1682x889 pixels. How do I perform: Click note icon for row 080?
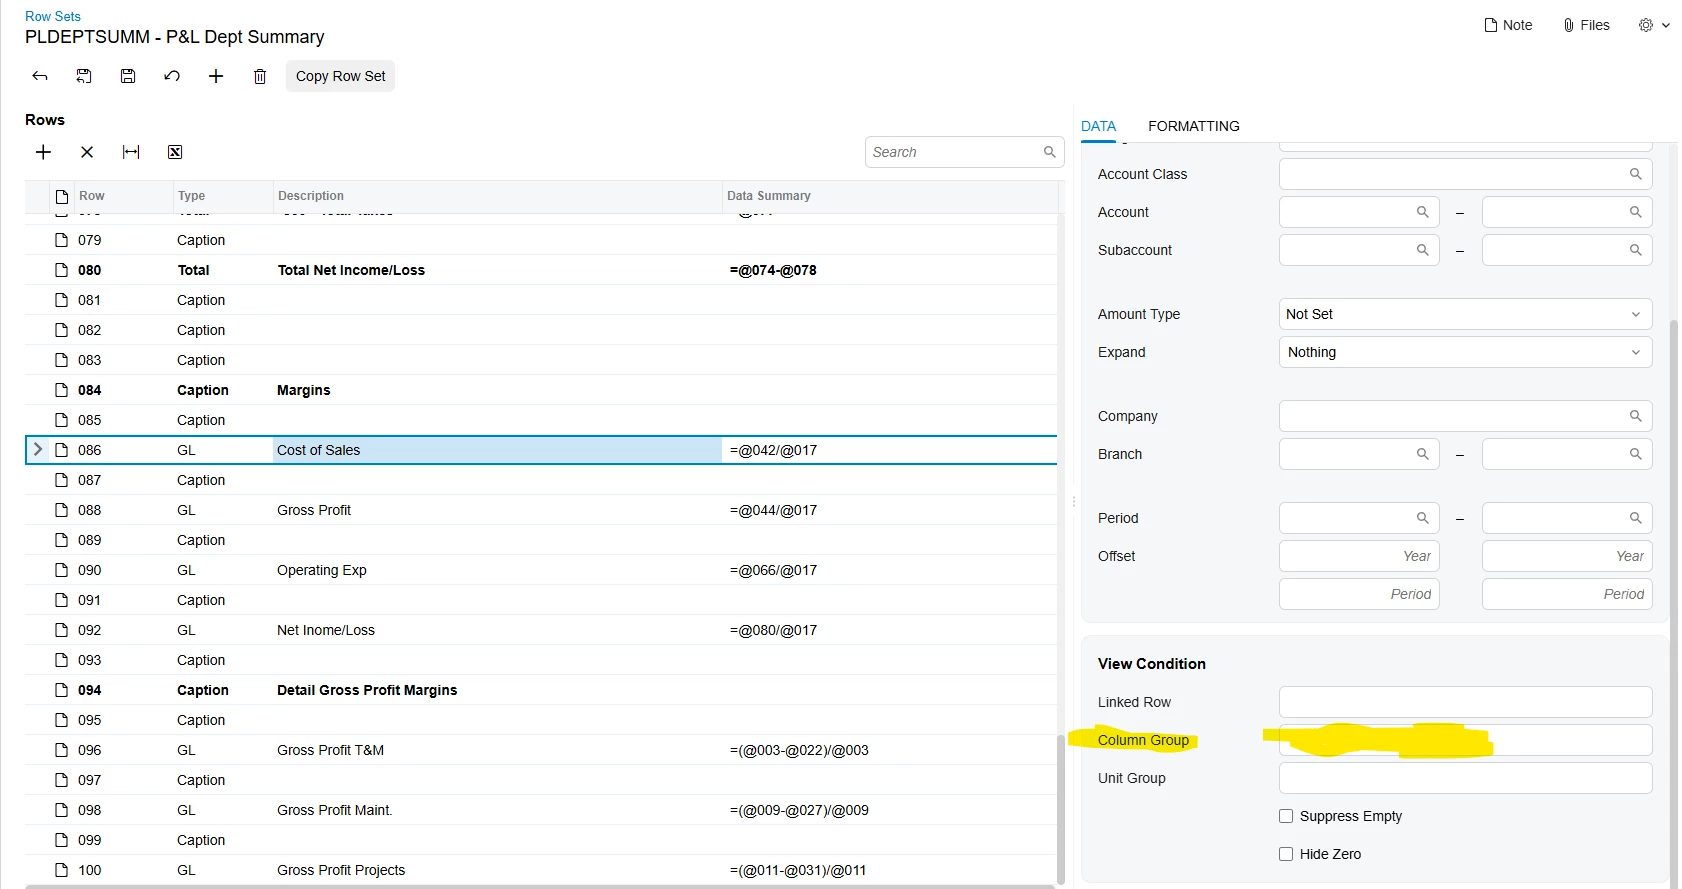62,270
